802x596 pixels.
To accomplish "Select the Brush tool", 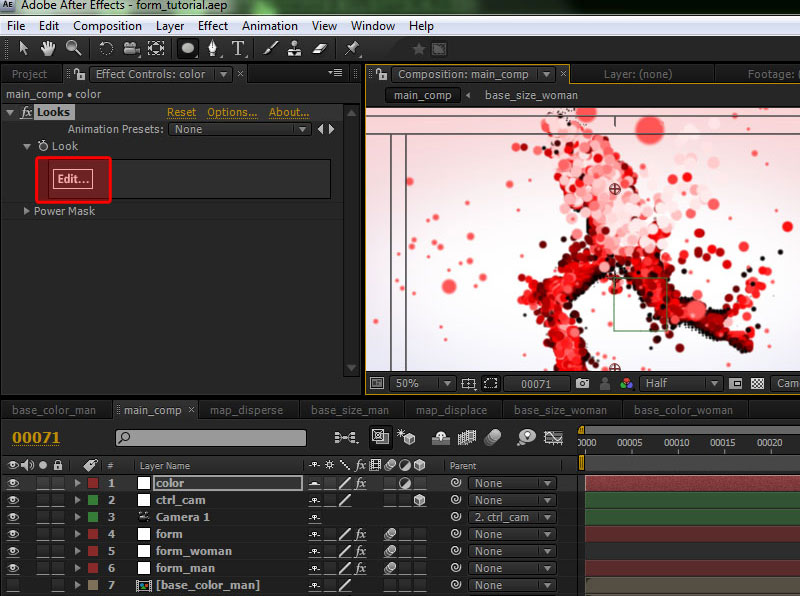I will click(x=270, y=49).
